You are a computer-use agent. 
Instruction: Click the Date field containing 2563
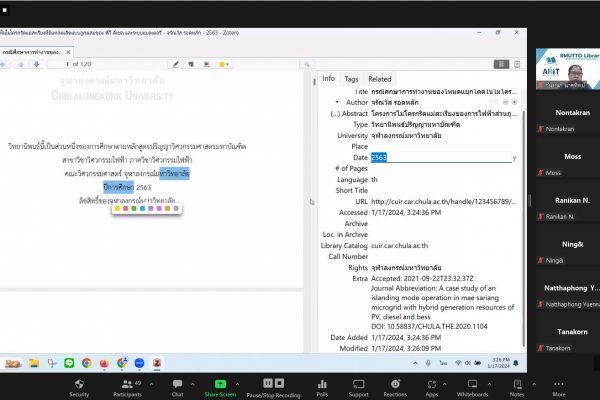coord(441,157)
